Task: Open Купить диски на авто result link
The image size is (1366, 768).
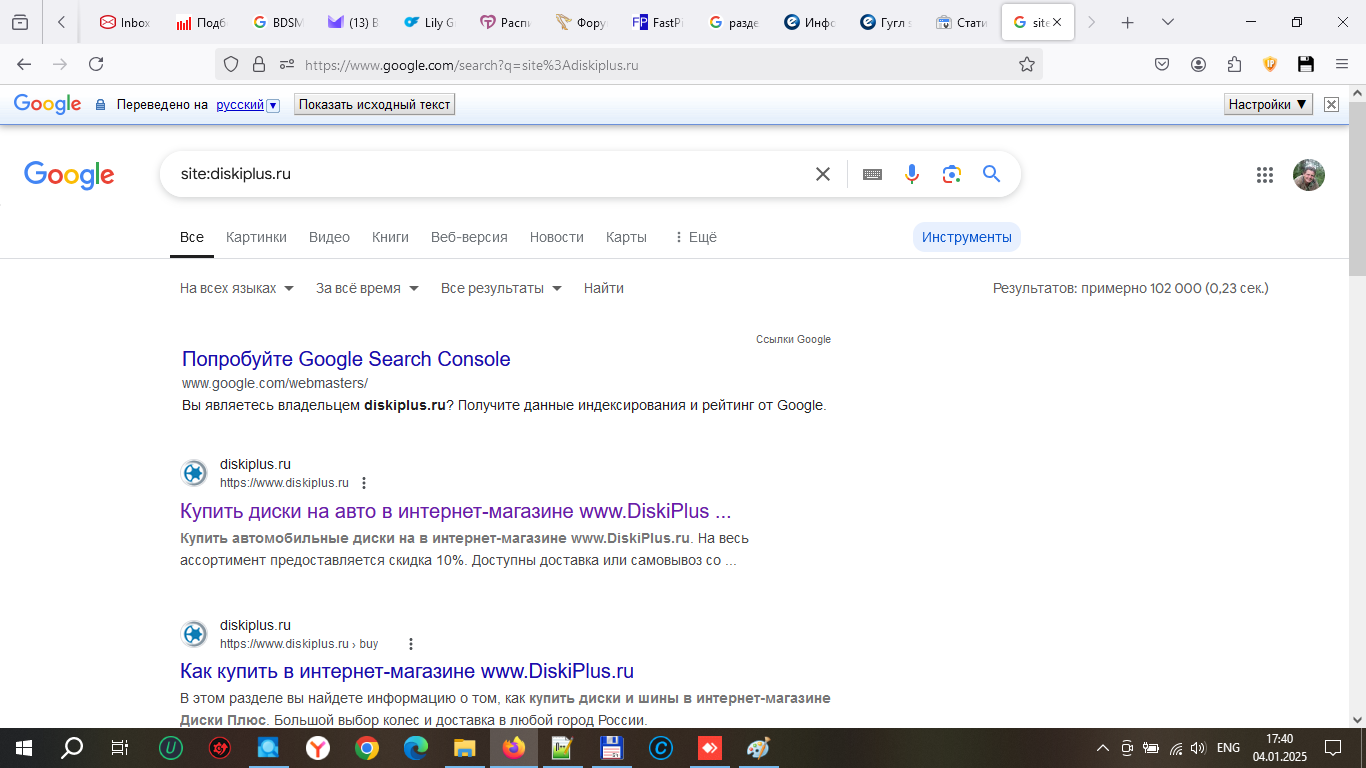Action: click(455, 511)
